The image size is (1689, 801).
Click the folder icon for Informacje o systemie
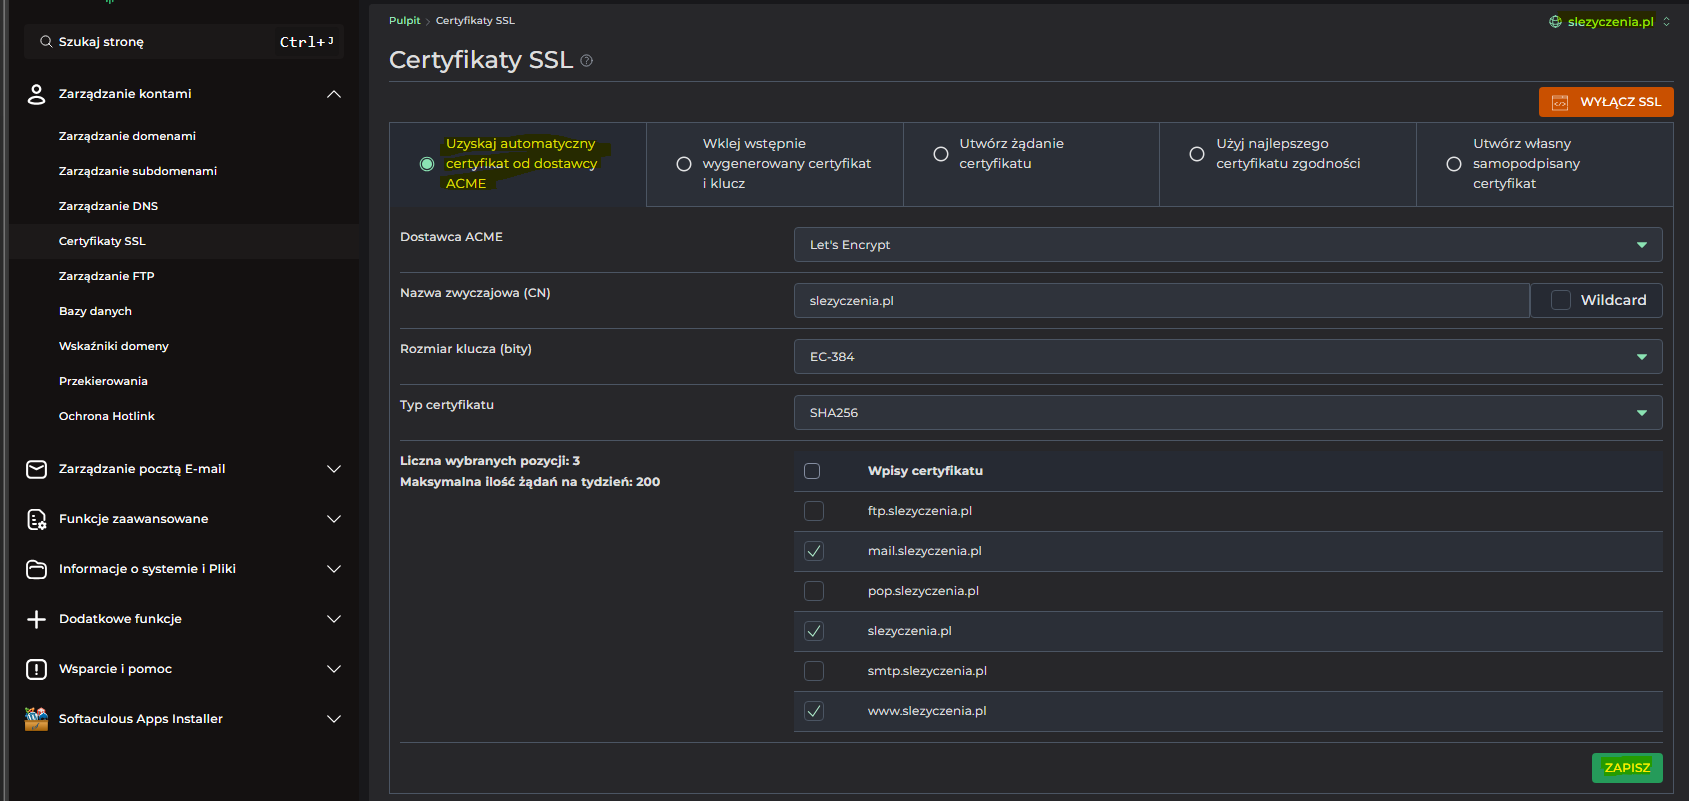click(36, 569)
